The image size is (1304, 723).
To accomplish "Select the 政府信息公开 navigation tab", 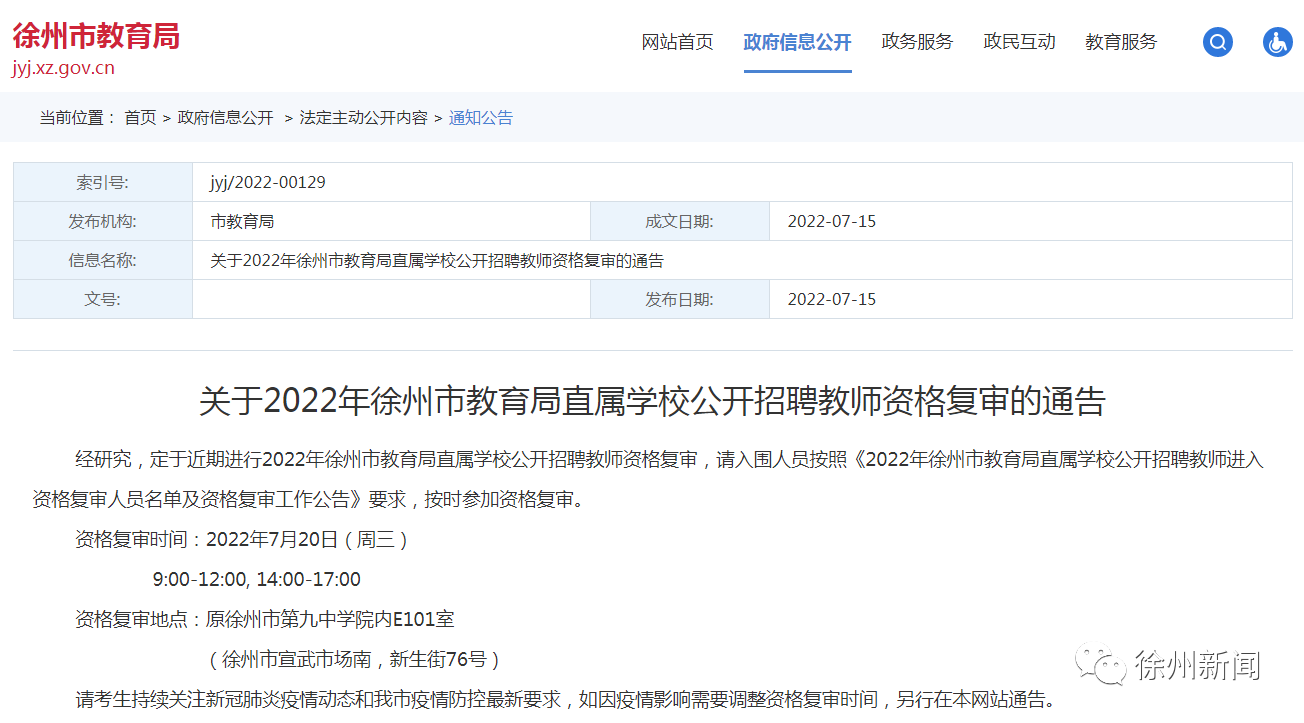I will point(797,42).
